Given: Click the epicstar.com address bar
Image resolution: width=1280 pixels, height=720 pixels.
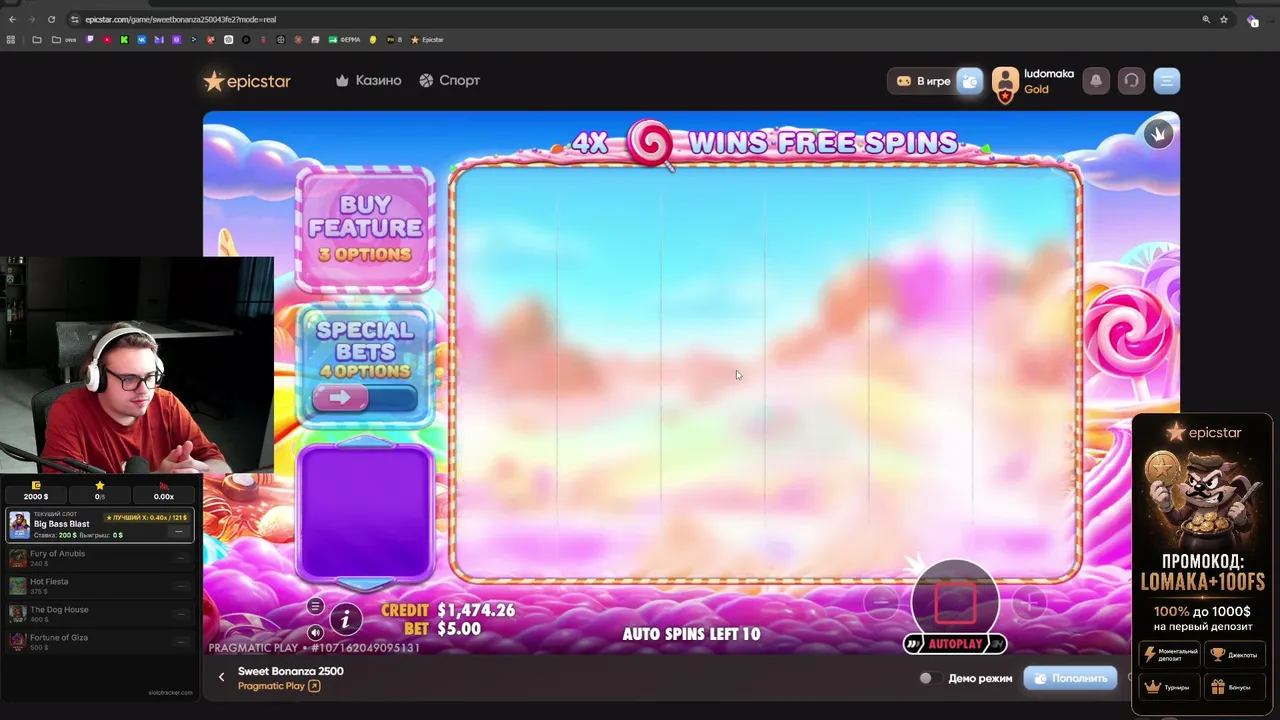Looking at the screenshot, I should tap(640, 19).
